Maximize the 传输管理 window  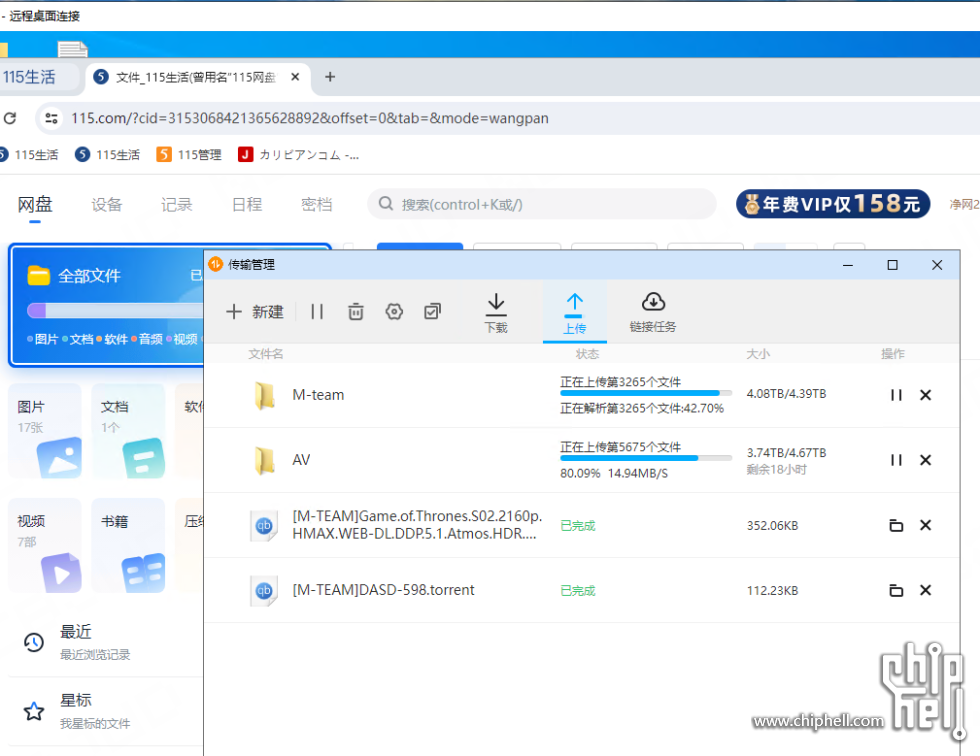[x=892, y=266]
